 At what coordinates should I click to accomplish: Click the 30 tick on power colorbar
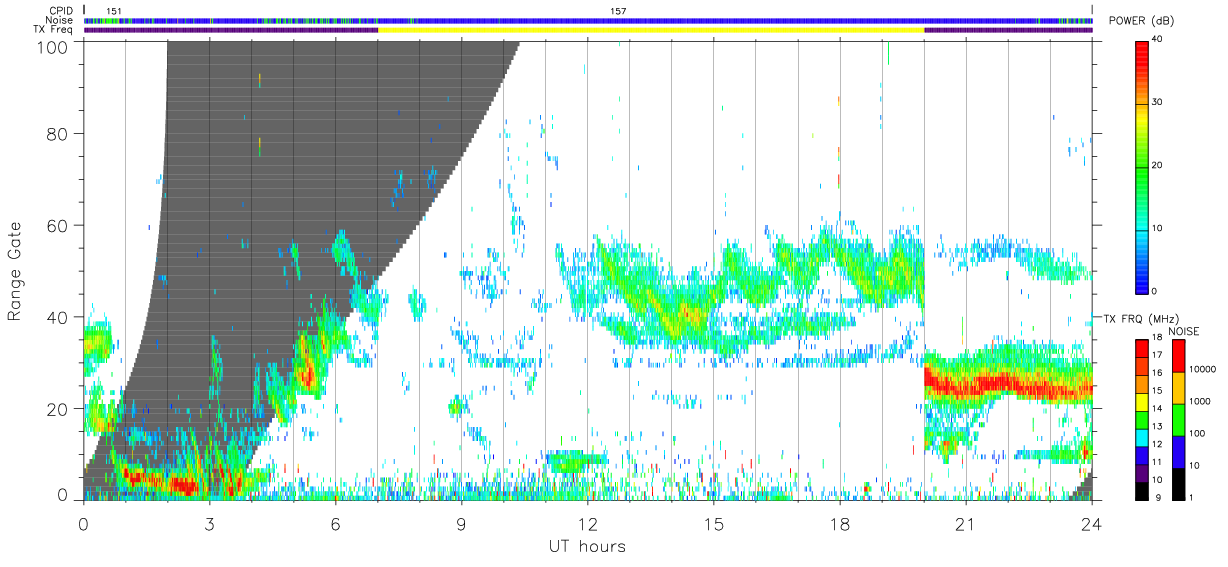pyautogui.click(x=1158, y=103)
